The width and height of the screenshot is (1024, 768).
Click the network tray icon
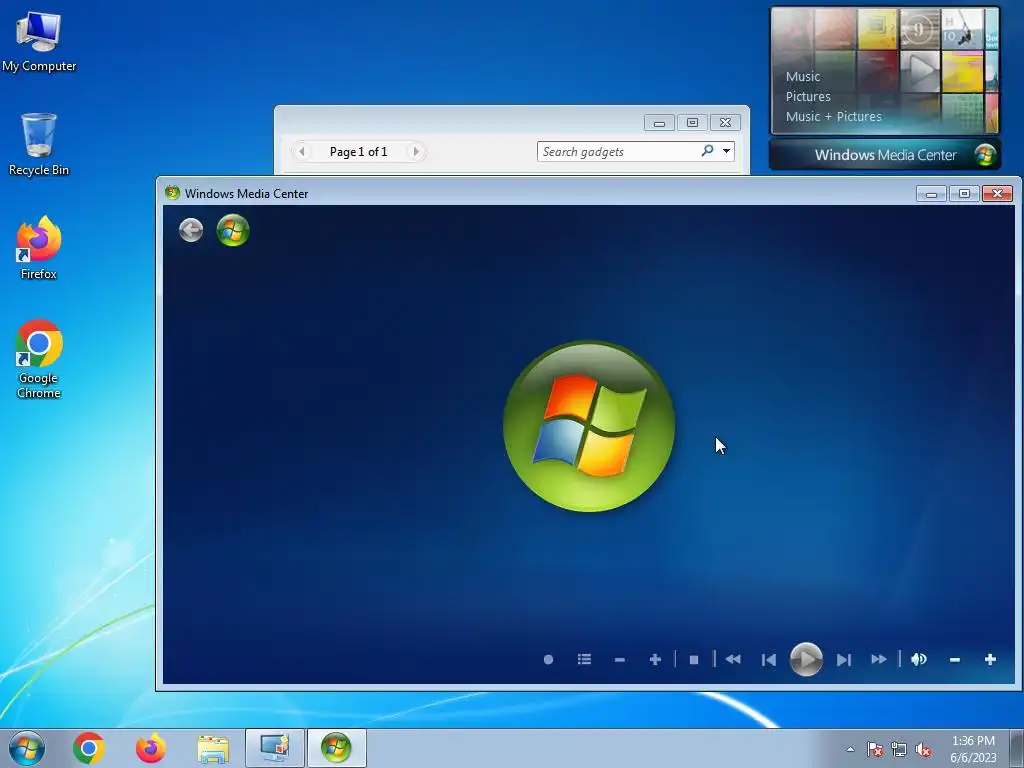click(x=899, y=750)
